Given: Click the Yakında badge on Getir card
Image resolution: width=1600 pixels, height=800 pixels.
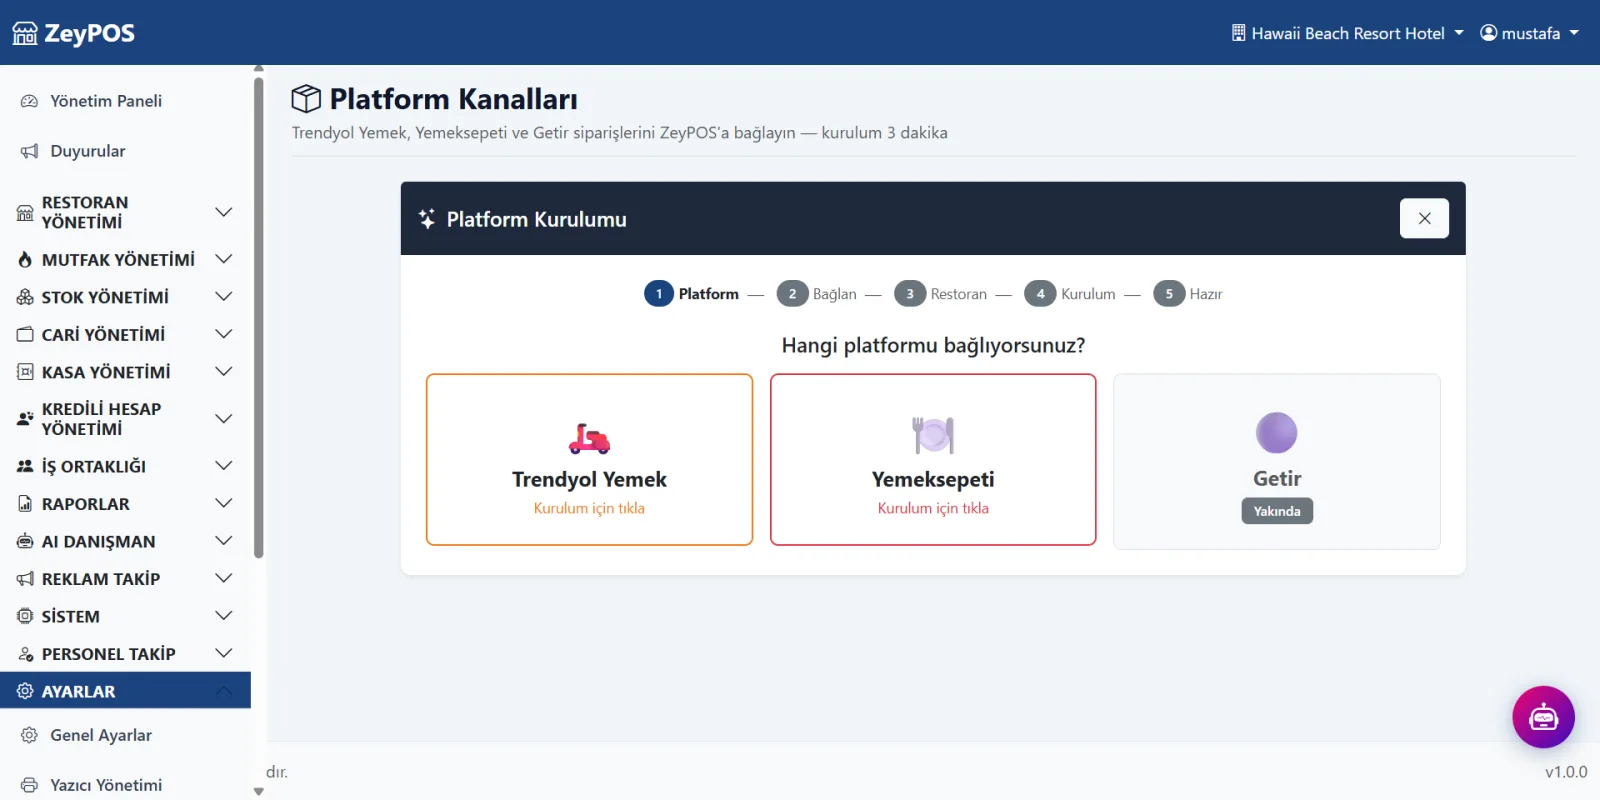Looking at the screenshot, I should [1277, 511].
